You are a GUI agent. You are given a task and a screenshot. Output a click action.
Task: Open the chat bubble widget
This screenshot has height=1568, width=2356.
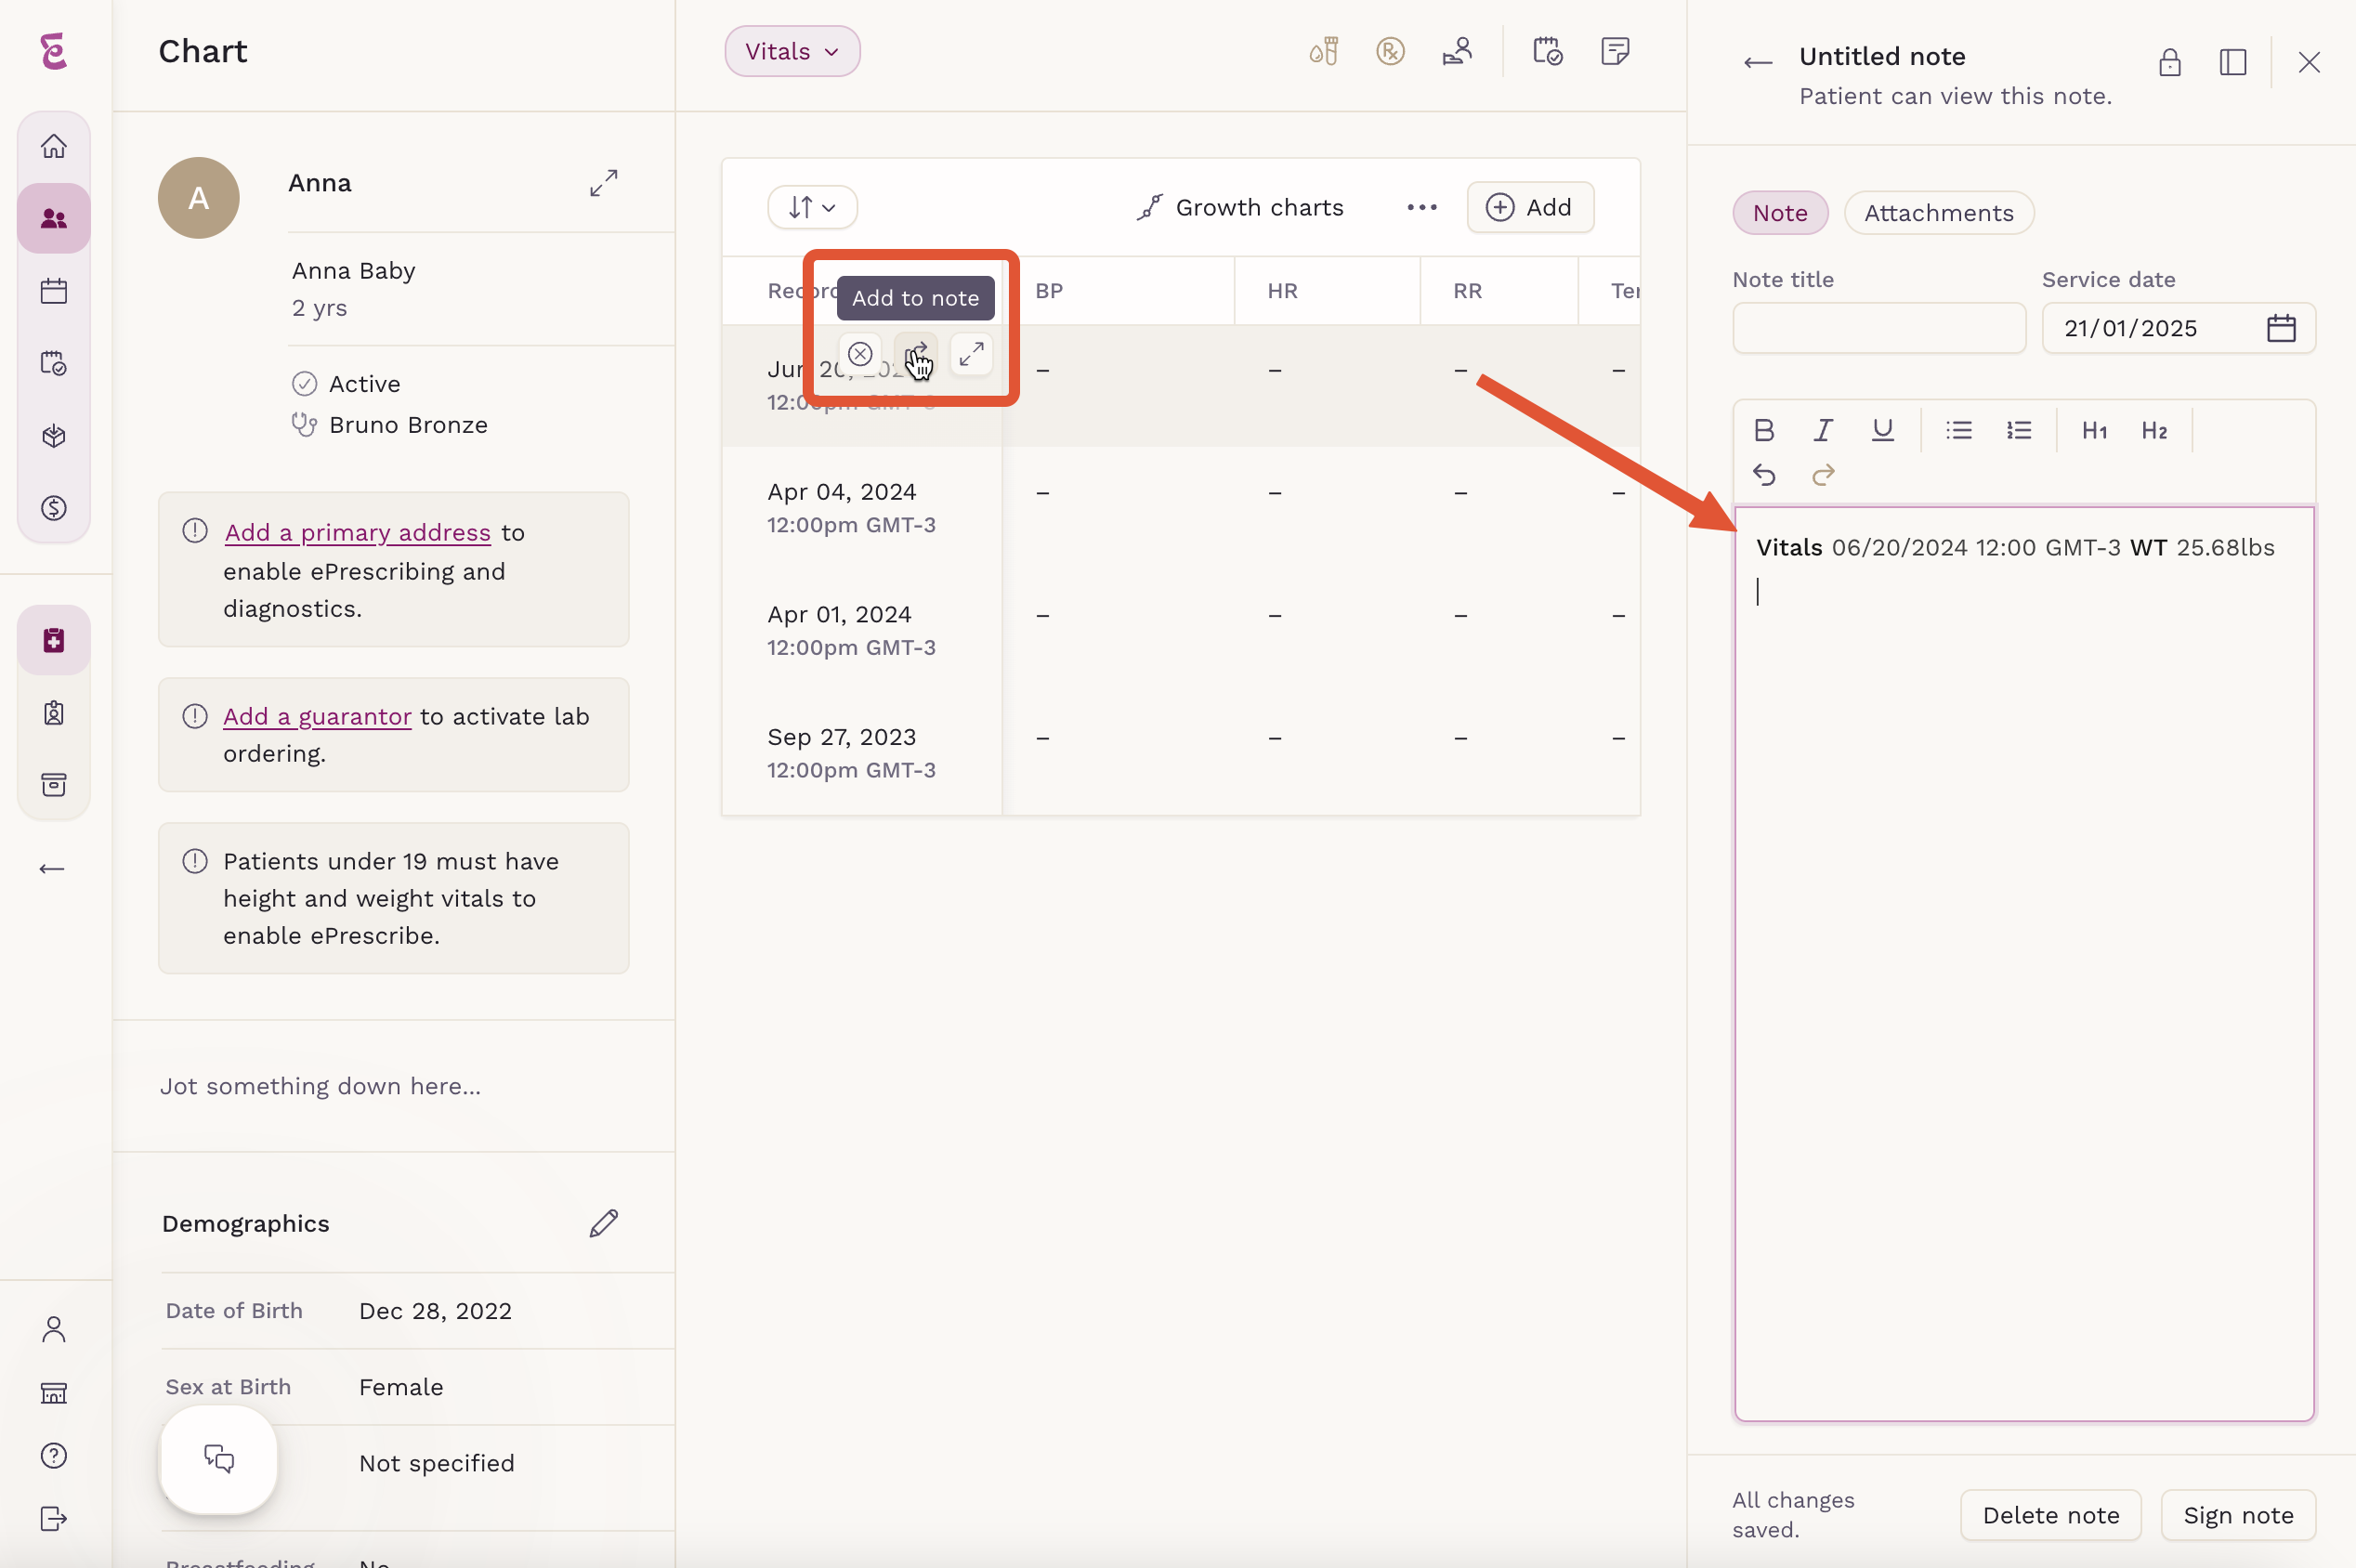[219, 1459]
